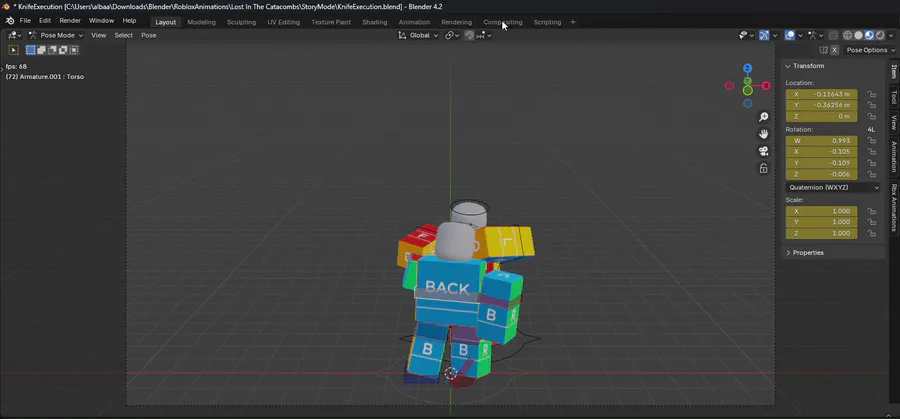The width and height of the screenshot is (900, 419).
Task: Lock the Location Z value
Action: tap(871, 117)
